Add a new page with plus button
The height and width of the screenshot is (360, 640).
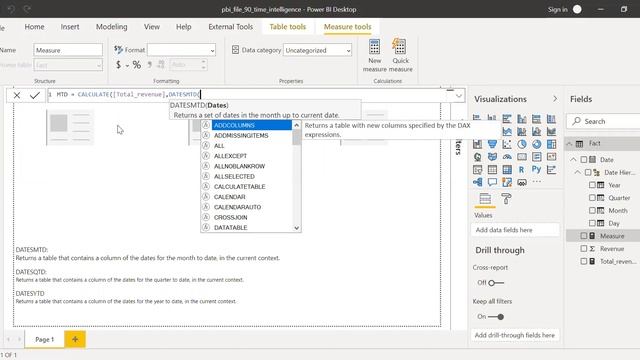coord(75,339)
